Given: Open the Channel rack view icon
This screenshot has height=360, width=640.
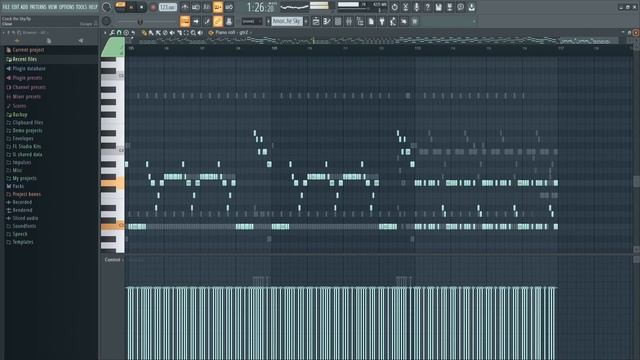Looking at the screenshot, I should click(338, 21).
